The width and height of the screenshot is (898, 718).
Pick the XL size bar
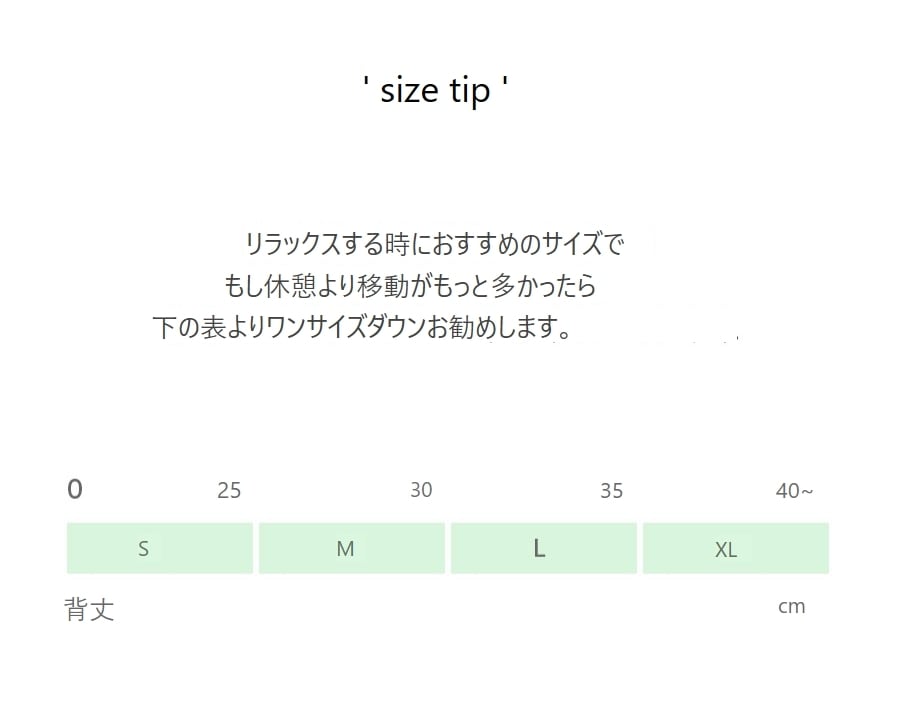tap(735, 548)
